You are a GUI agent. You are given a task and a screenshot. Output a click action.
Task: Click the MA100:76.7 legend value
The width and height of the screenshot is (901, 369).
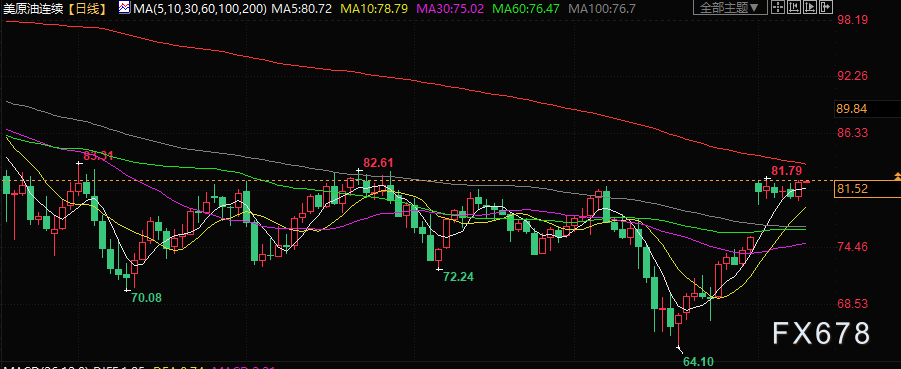tap(601, 9)
